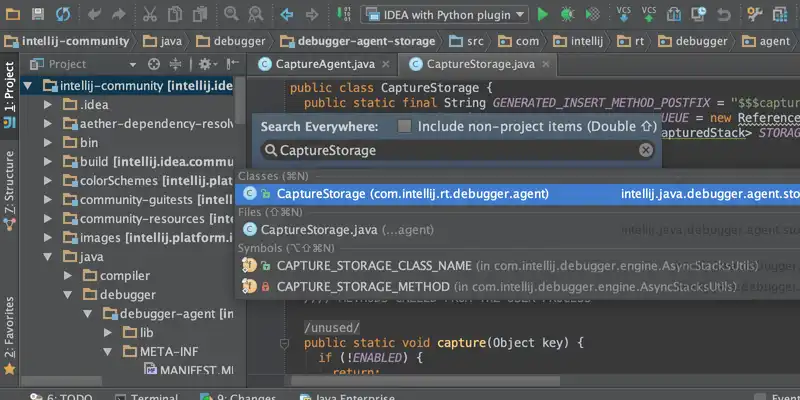Enable Include non-project items checkbox
Viewport: 800px width, 400px height.
coord(404,127)
